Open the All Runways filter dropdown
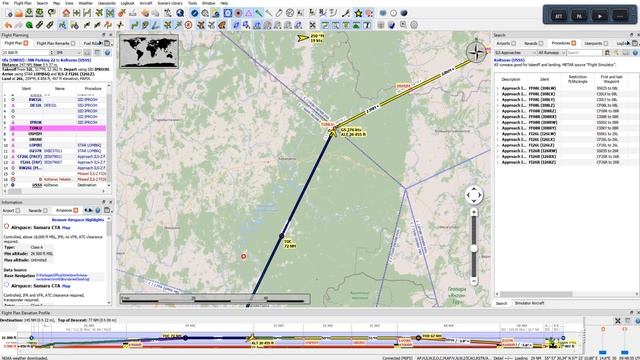The width and height of the screenshot is (640, 360). (x=551, y=53)
